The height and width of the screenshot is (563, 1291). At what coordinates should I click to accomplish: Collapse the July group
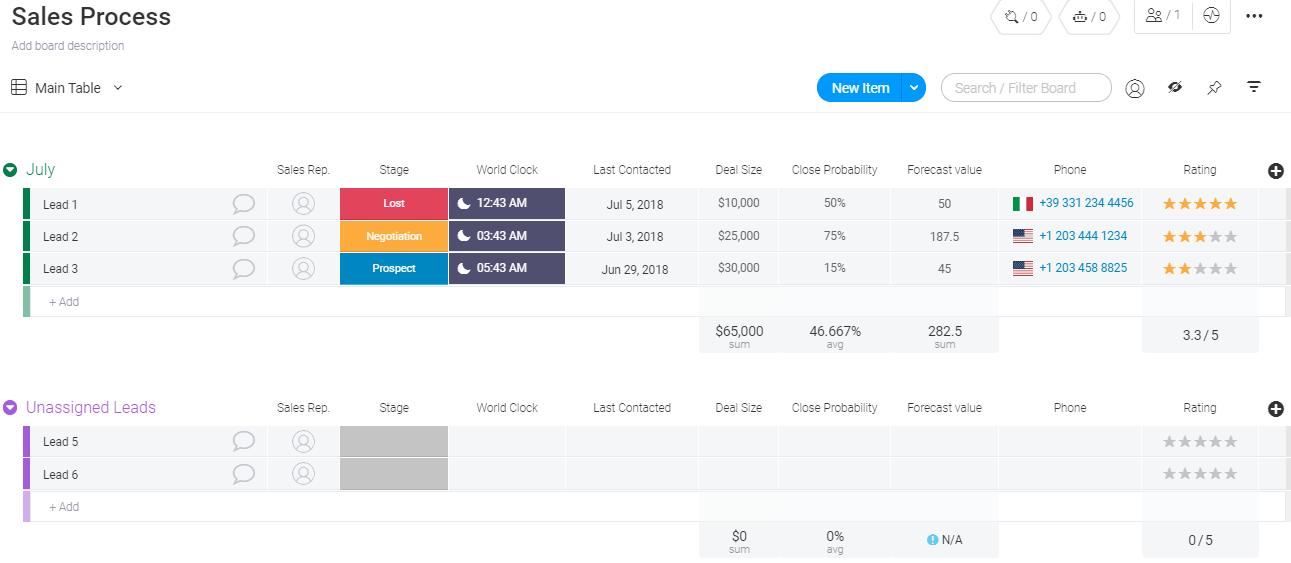[x=10, y=170]
